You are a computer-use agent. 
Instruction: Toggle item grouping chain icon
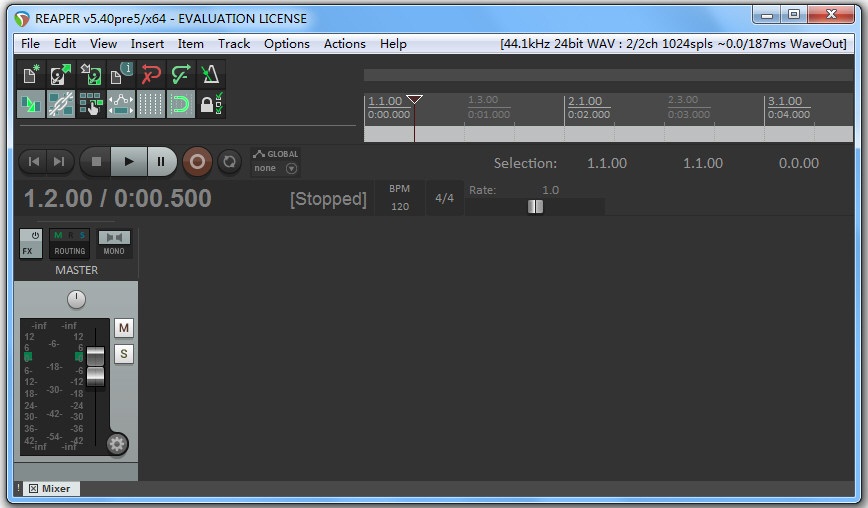tap(61, 104)
